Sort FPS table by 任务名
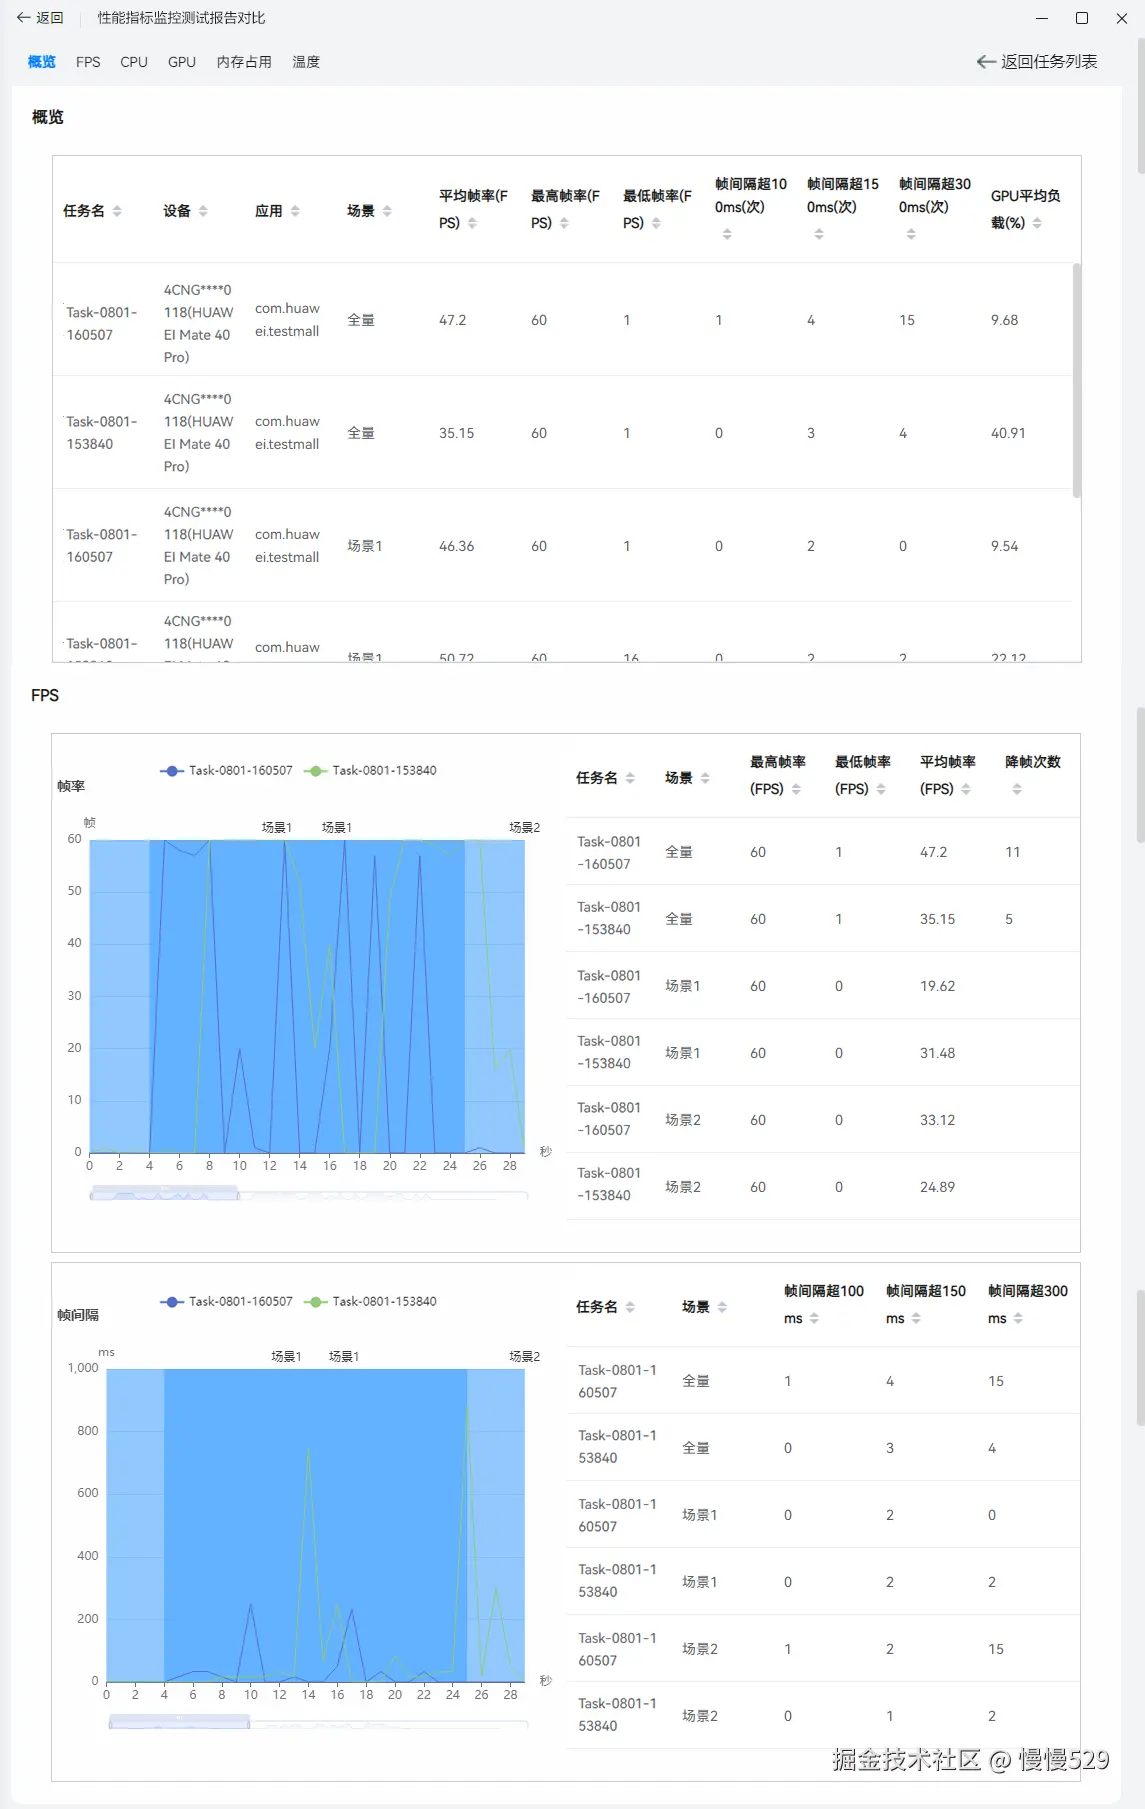 tap(630, 778)
